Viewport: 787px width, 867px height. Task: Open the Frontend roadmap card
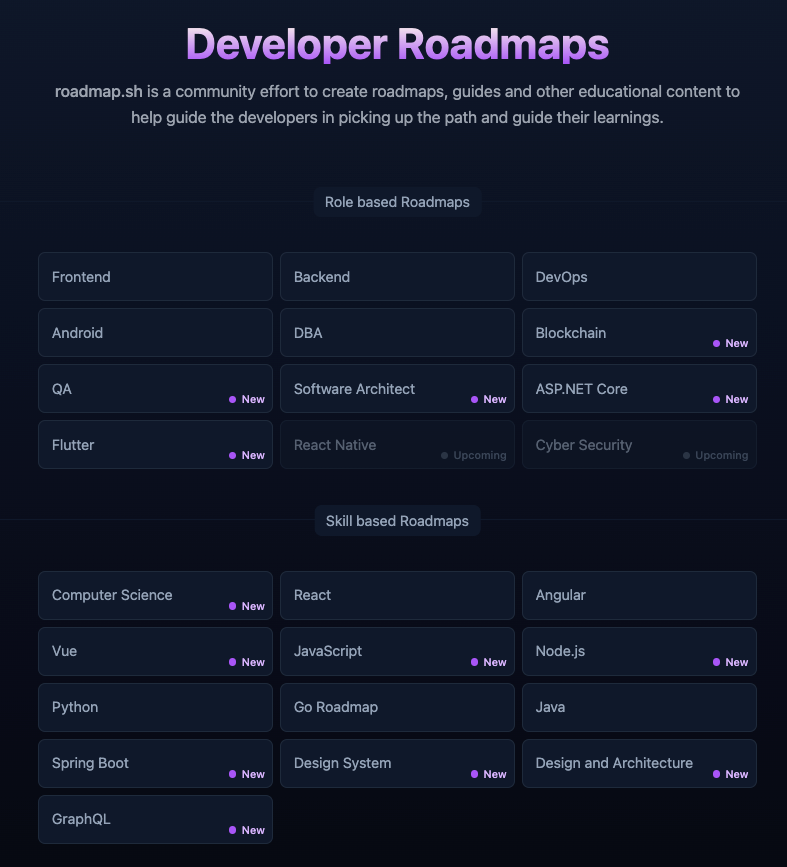tap(155, 276)
